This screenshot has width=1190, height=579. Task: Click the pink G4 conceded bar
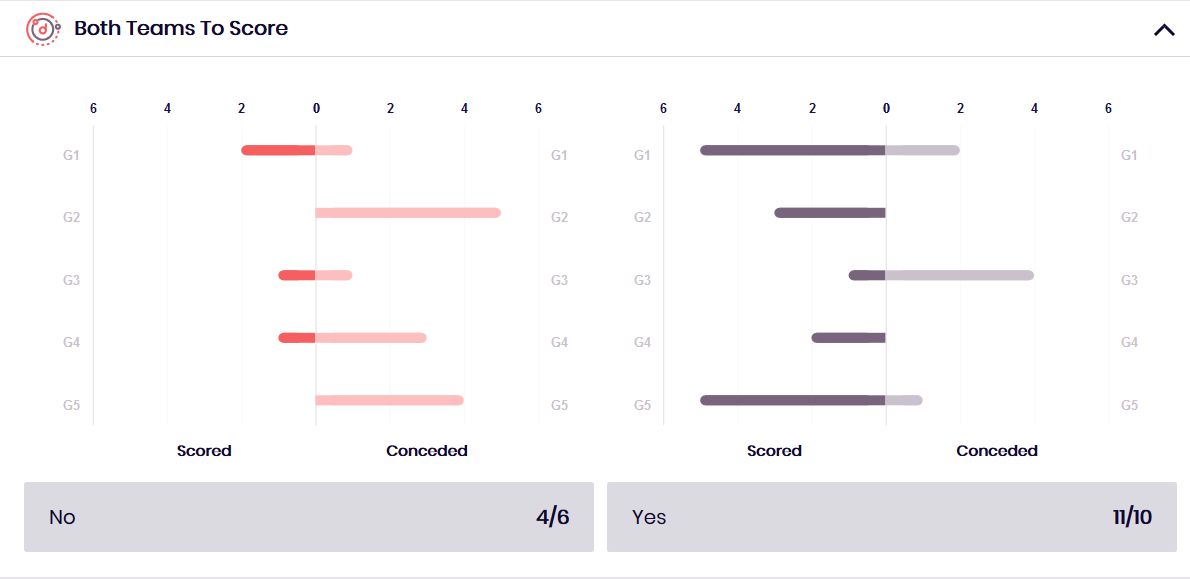[x=371, y=338]
